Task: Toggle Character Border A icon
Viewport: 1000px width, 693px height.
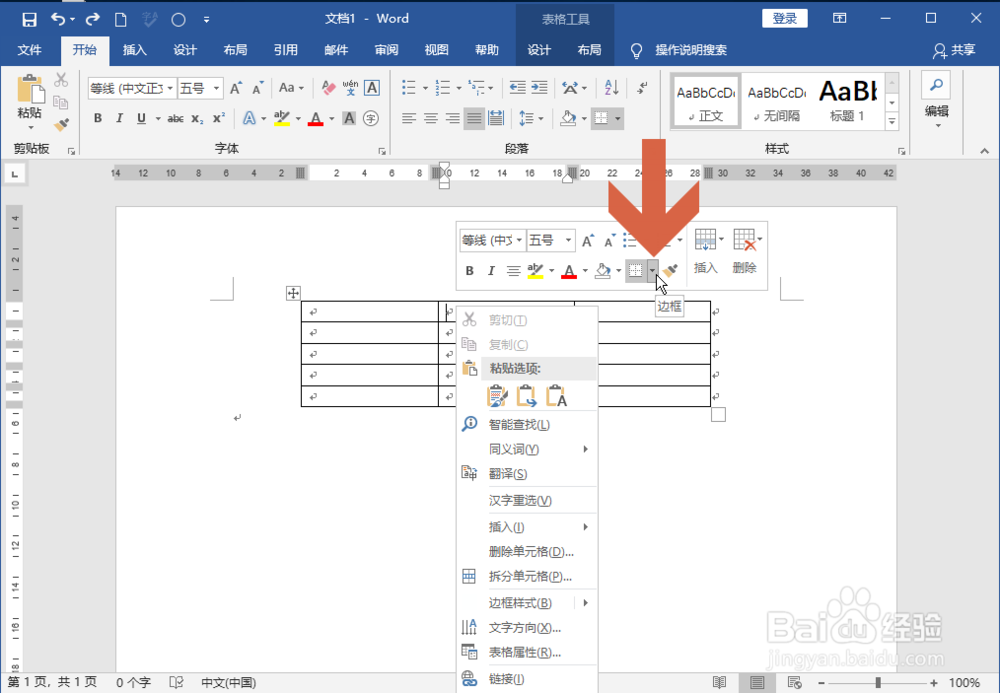Action: tap(372, 88)
